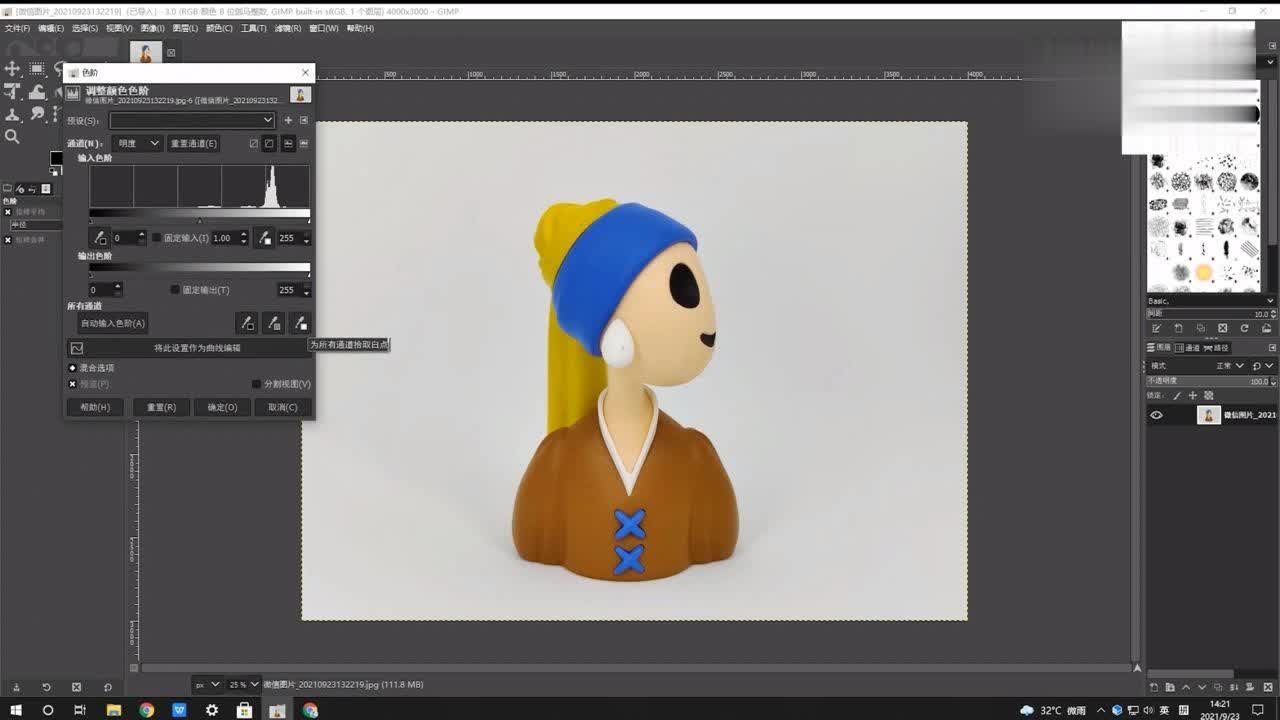The width and height of the screenshot is (1280, 720).
Task: Click 重置(R) Reset button
Action: (x=161, y=407)
